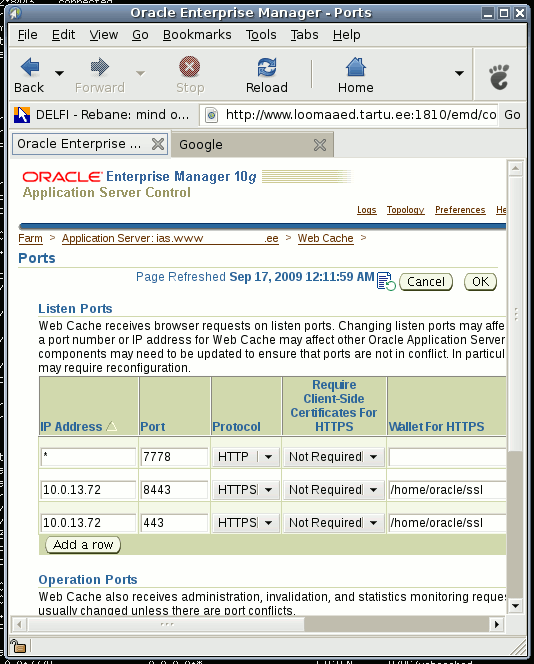The width and height of the screenshot is (534, 664).
Task: Click the IP address field containing asterisk
Action: tap(89, 457)
